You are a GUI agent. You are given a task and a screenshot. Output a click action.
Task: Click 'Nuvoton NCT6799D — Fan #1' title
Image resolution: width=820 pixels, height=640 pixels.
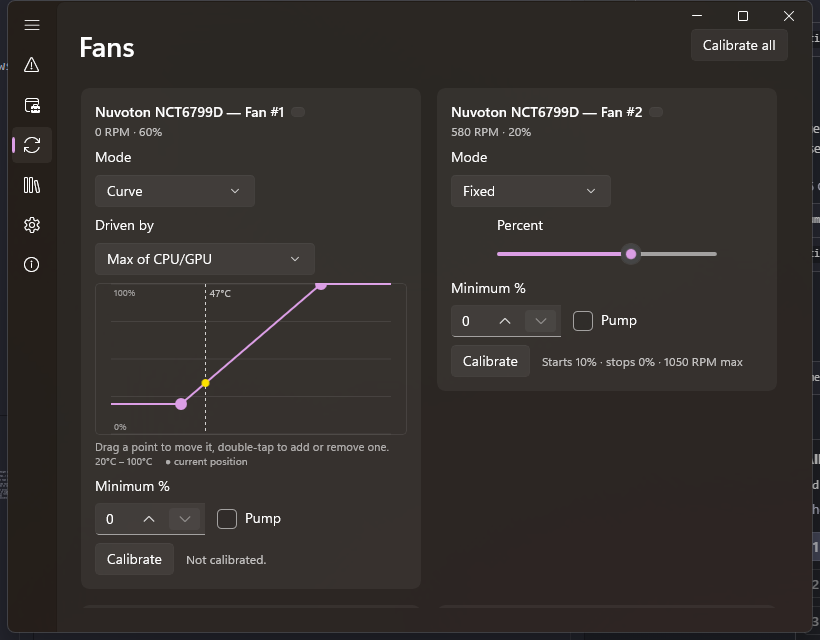(x=189, y=112)
